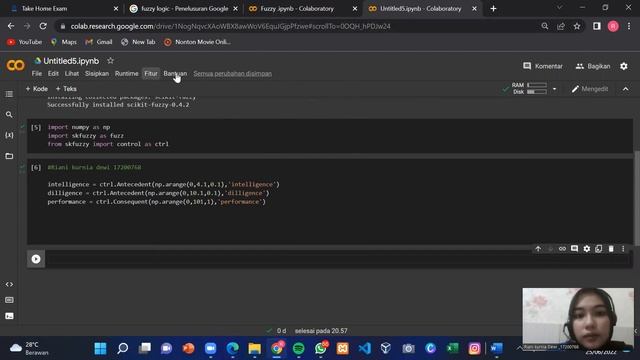
Task: Open the File menu
Action: pos(37,73)
